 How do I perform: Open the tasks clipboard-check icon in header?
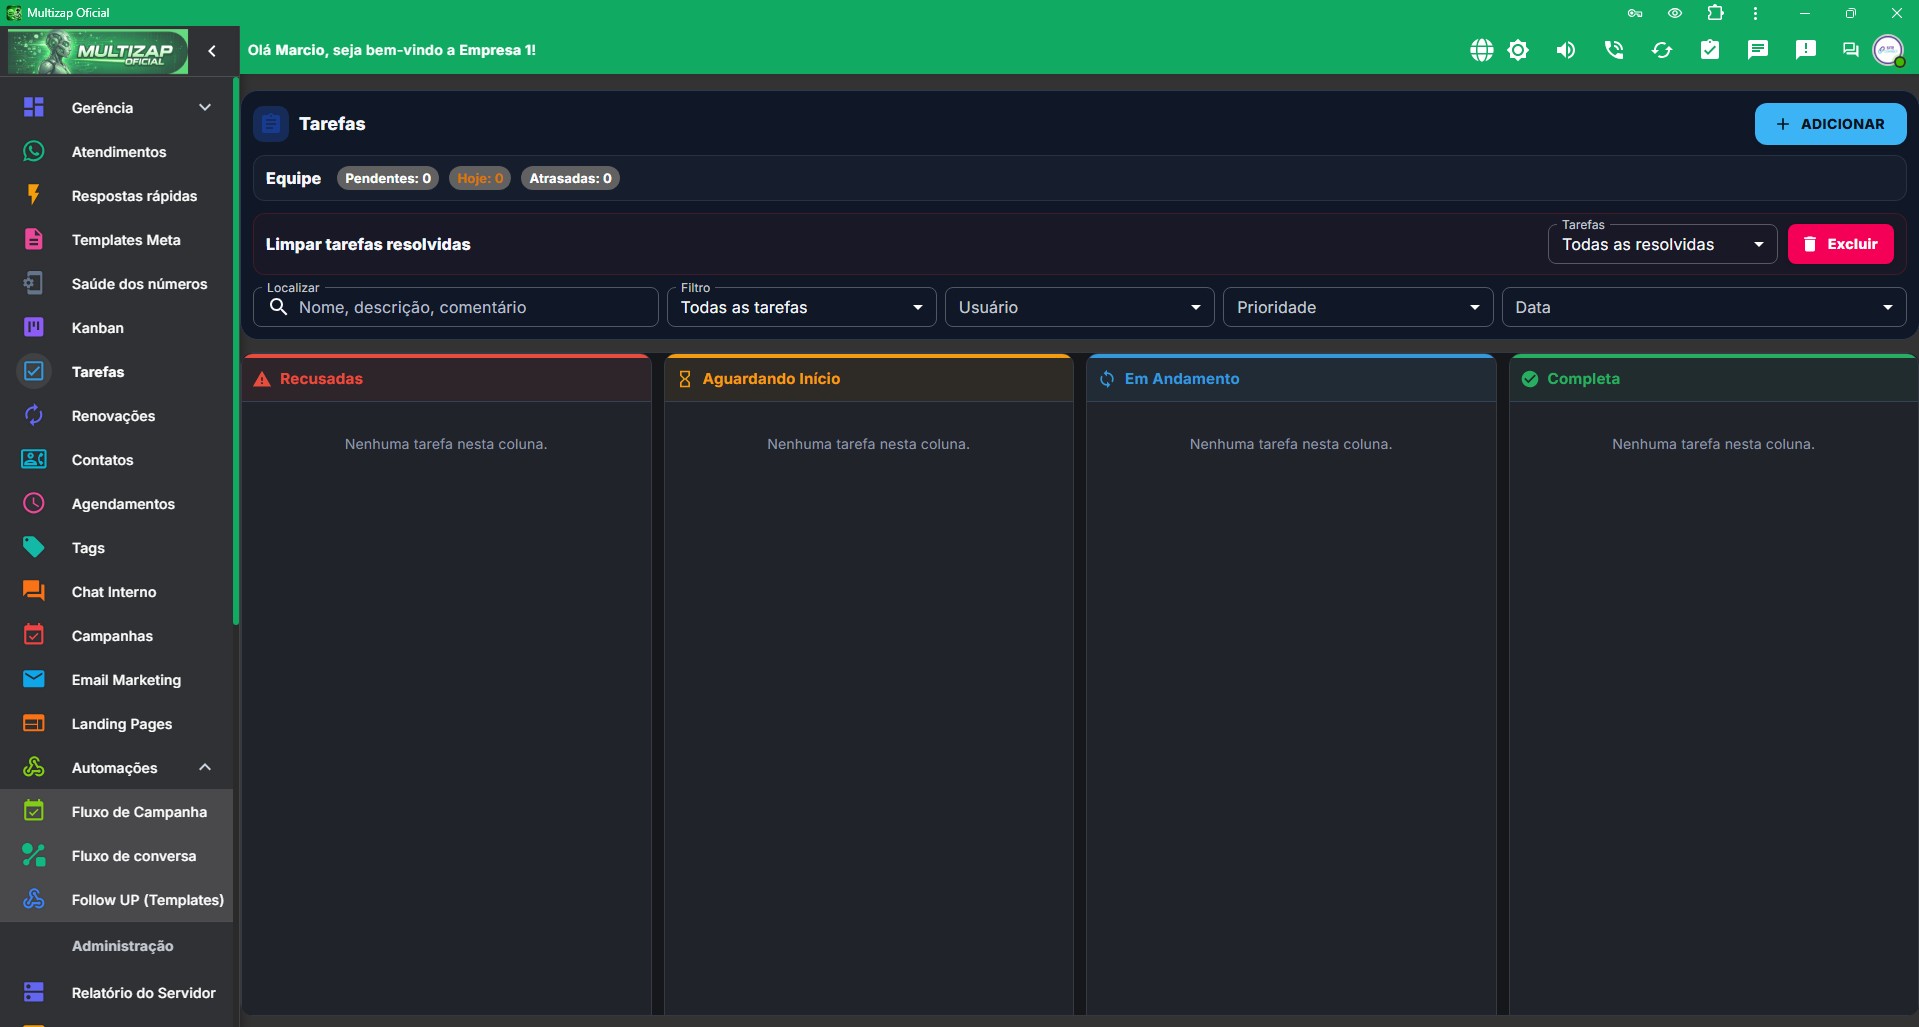tap(1710, 50)
